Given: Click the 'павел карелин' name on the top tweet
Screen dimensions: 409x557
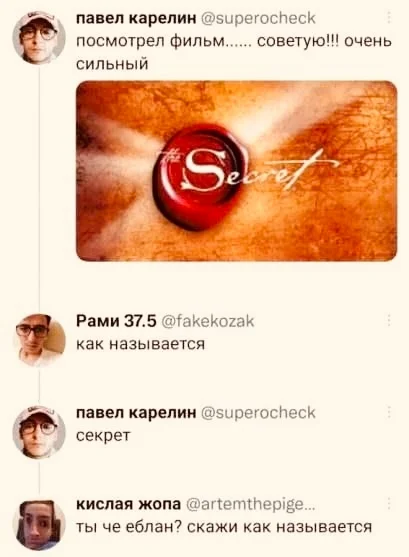Looking at the screenshot, I should pos(136,18).
